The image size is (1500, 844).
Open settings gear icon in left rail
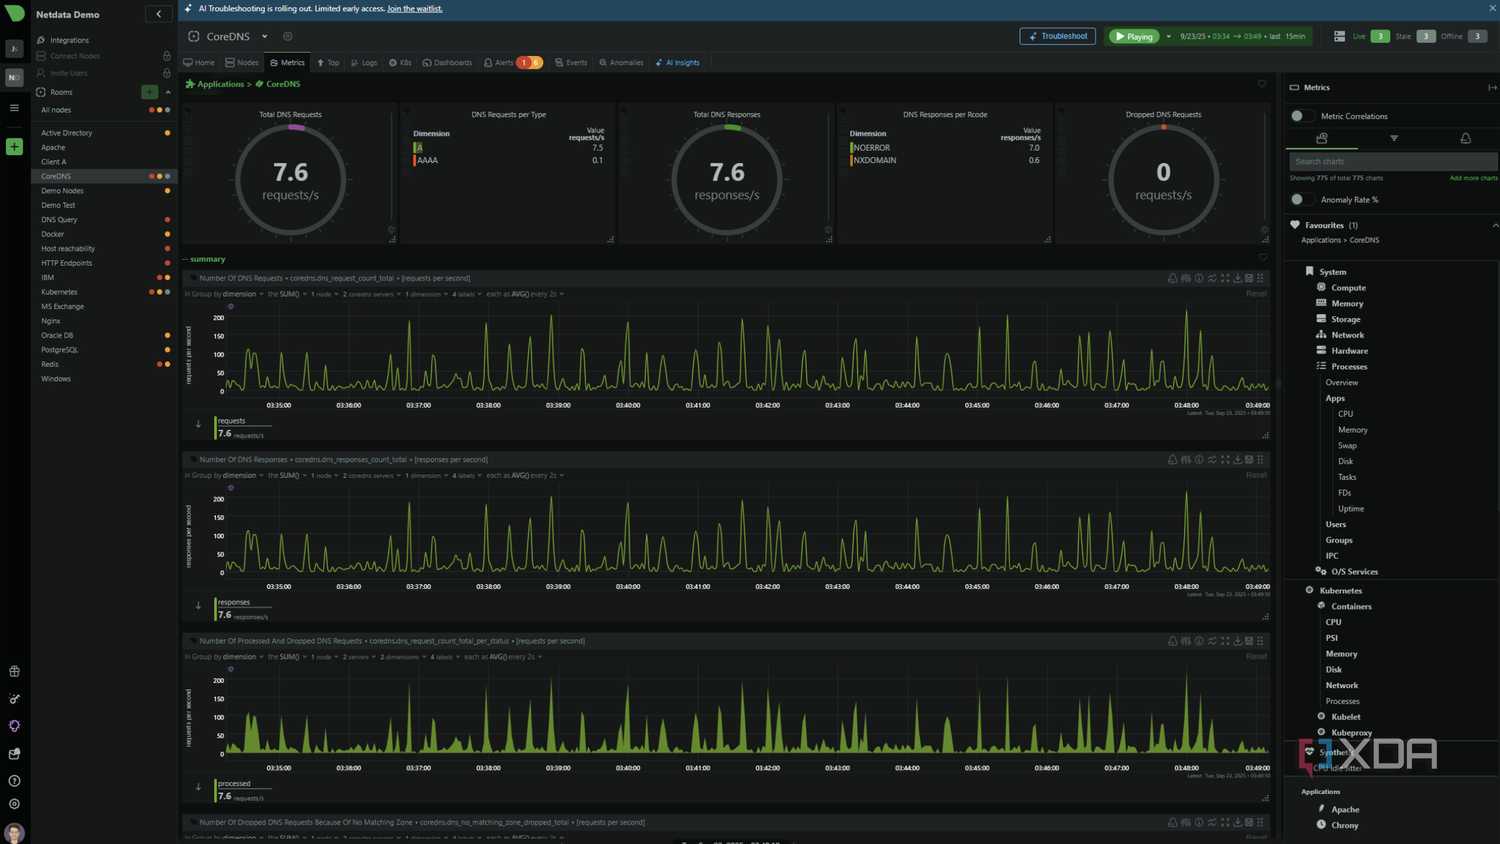coord(14,804)
